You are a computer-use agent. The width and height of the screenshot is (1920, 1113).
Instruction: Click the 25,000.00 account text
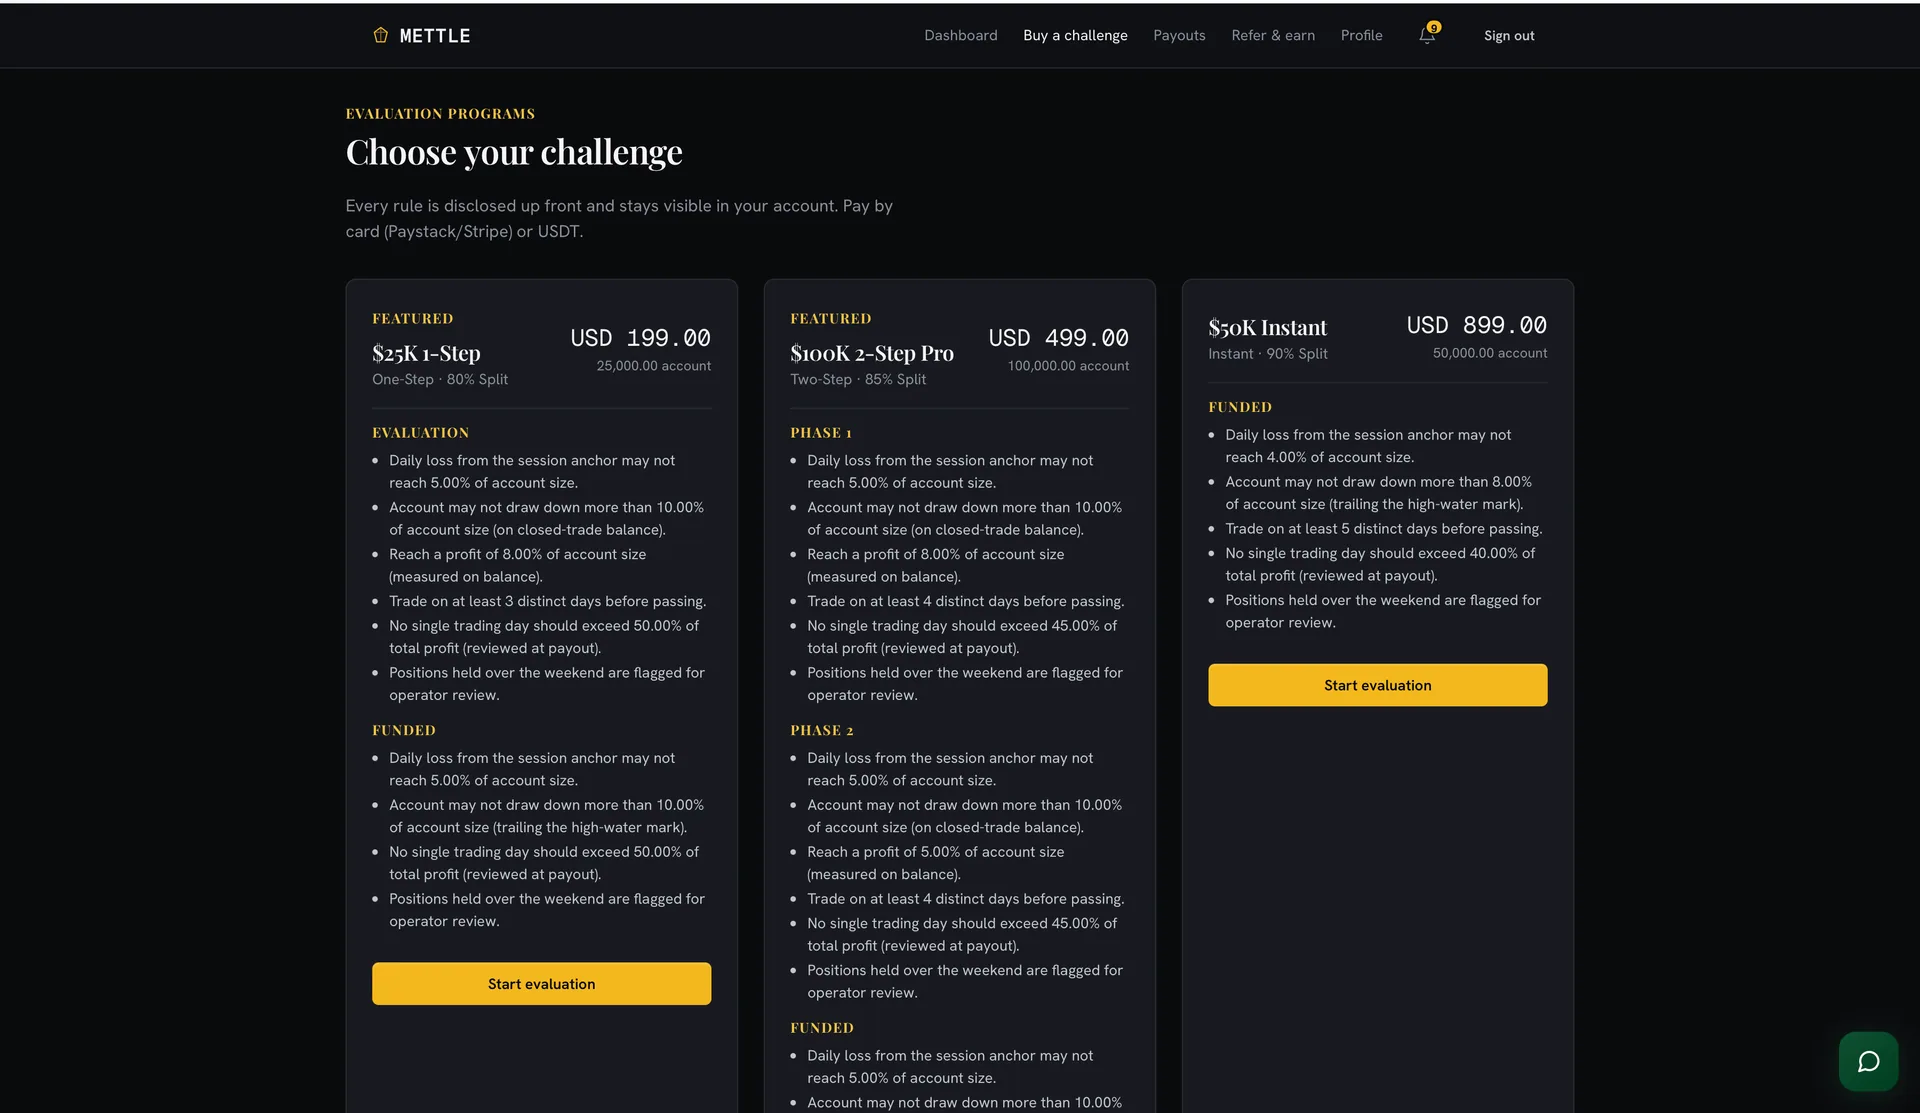[654, 366]
